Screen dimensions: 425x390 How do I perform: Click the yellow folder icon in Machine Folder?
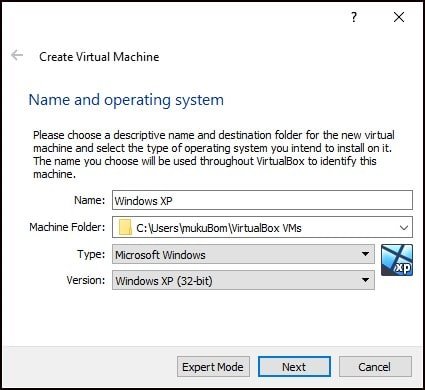pos(125,227)
